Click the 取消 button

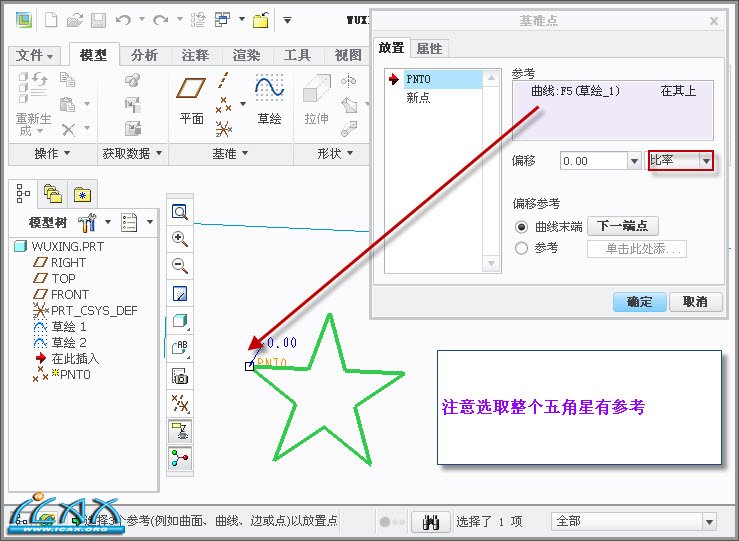click(x=695, y=302)
